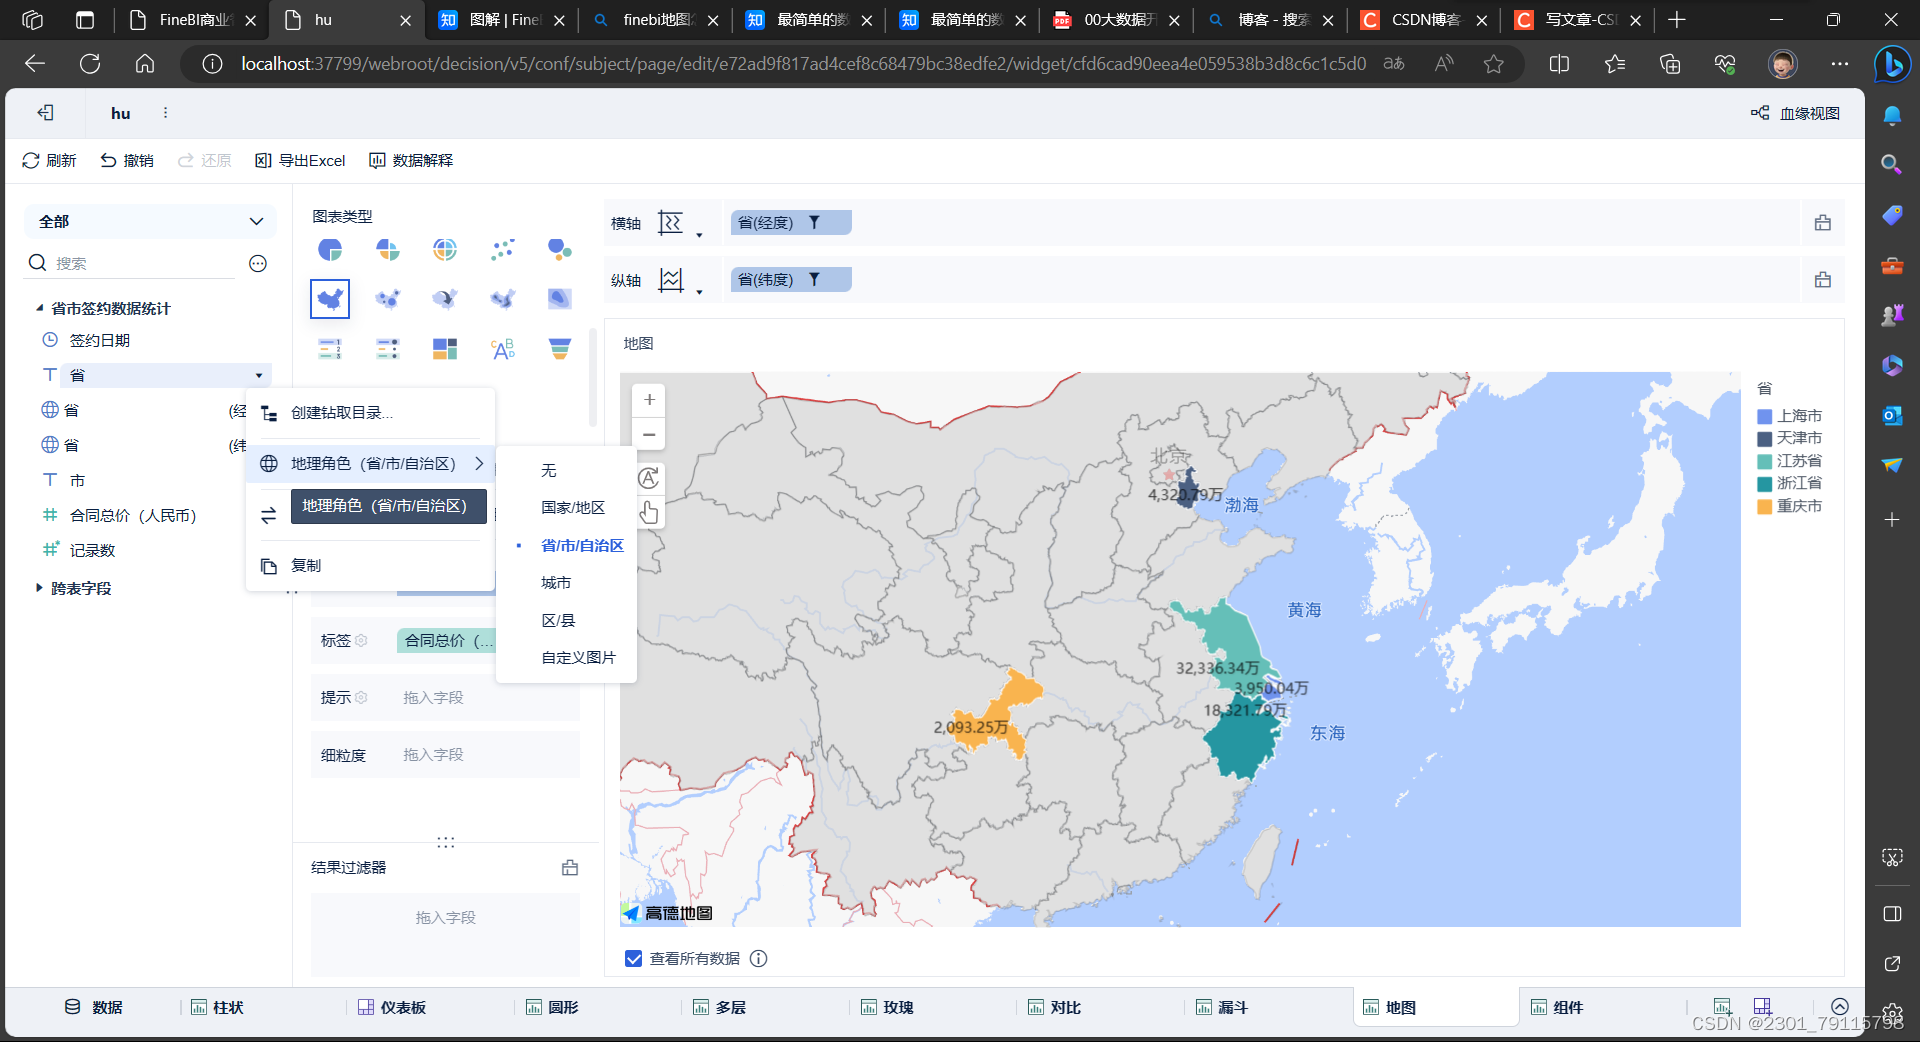This screenshot has height=1042, width=1920.
Task: Select the scatter plot chart type icon
Action: point(502,250)
